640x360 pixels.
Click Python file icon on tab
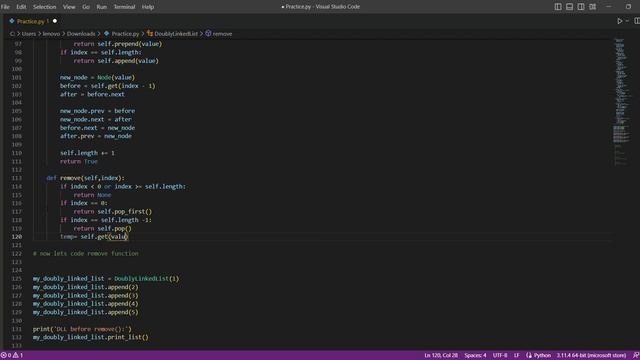12,21
